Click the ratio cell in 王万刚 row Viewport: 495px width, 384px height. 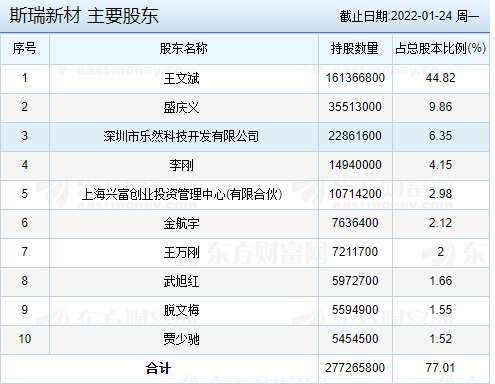pyautogui.click(x=441, y=252)
